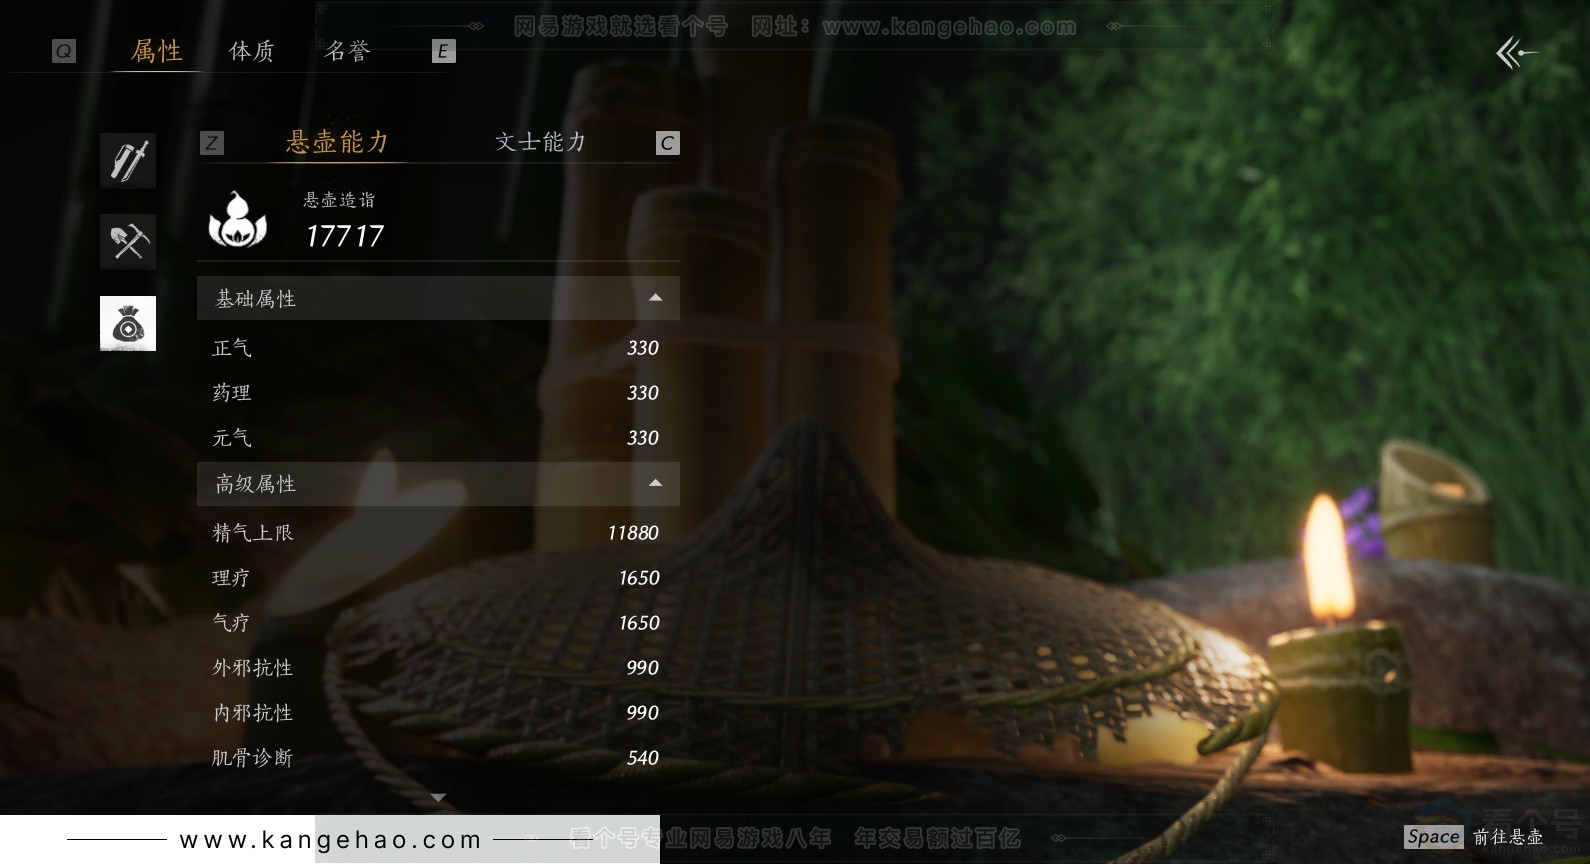
Task: Select the 悬壶能力 sub-tab
Action: (x=337, y=142)
